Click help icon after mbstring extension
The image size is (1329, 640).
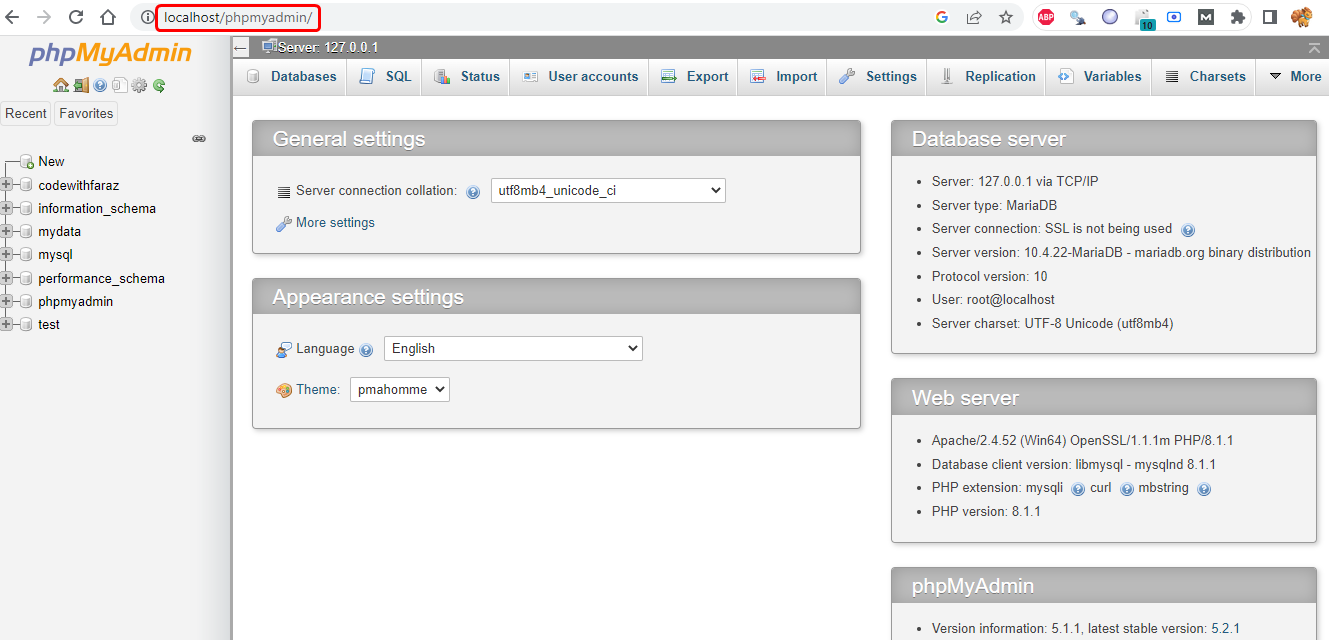click(x=1204, y=489)
